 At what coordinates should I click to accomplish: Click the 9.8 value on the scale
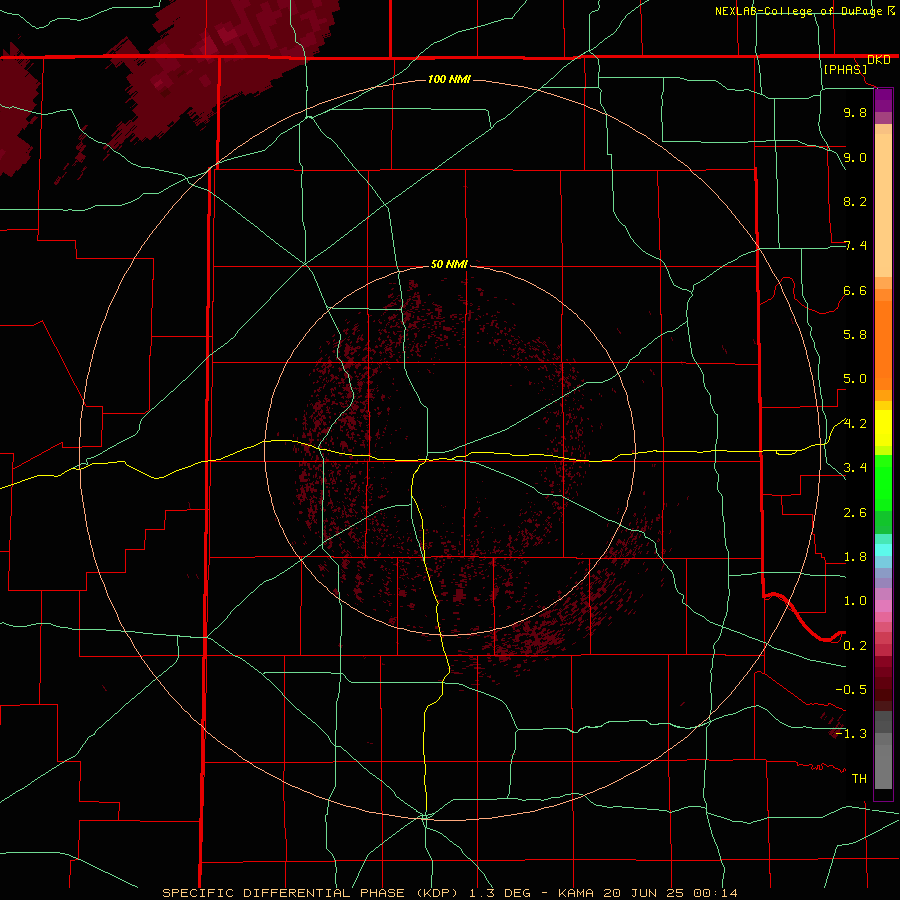coord(855,112)
